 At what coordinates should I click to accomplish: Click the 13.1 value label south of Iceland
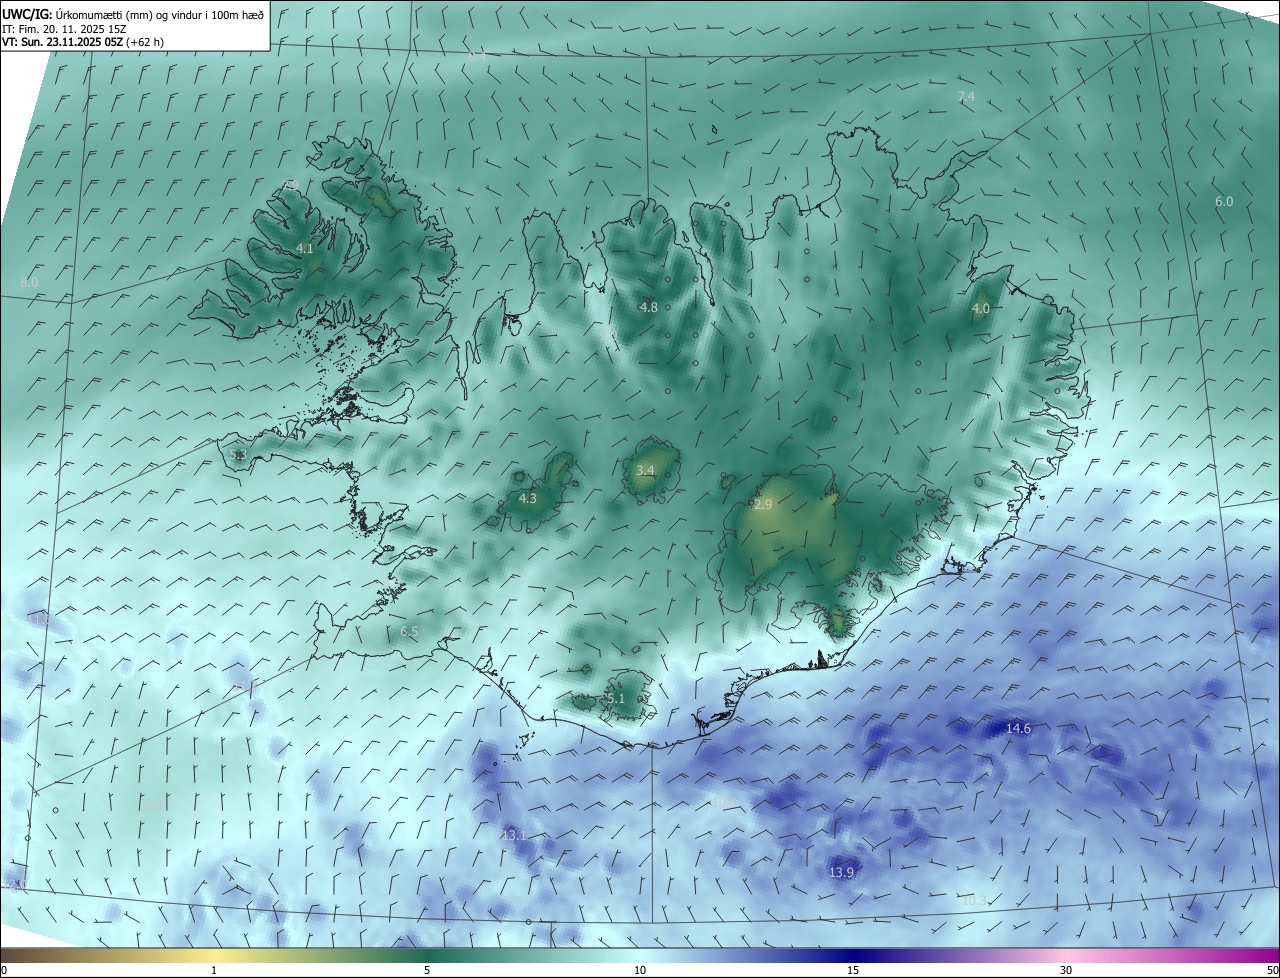click(513, 835)
